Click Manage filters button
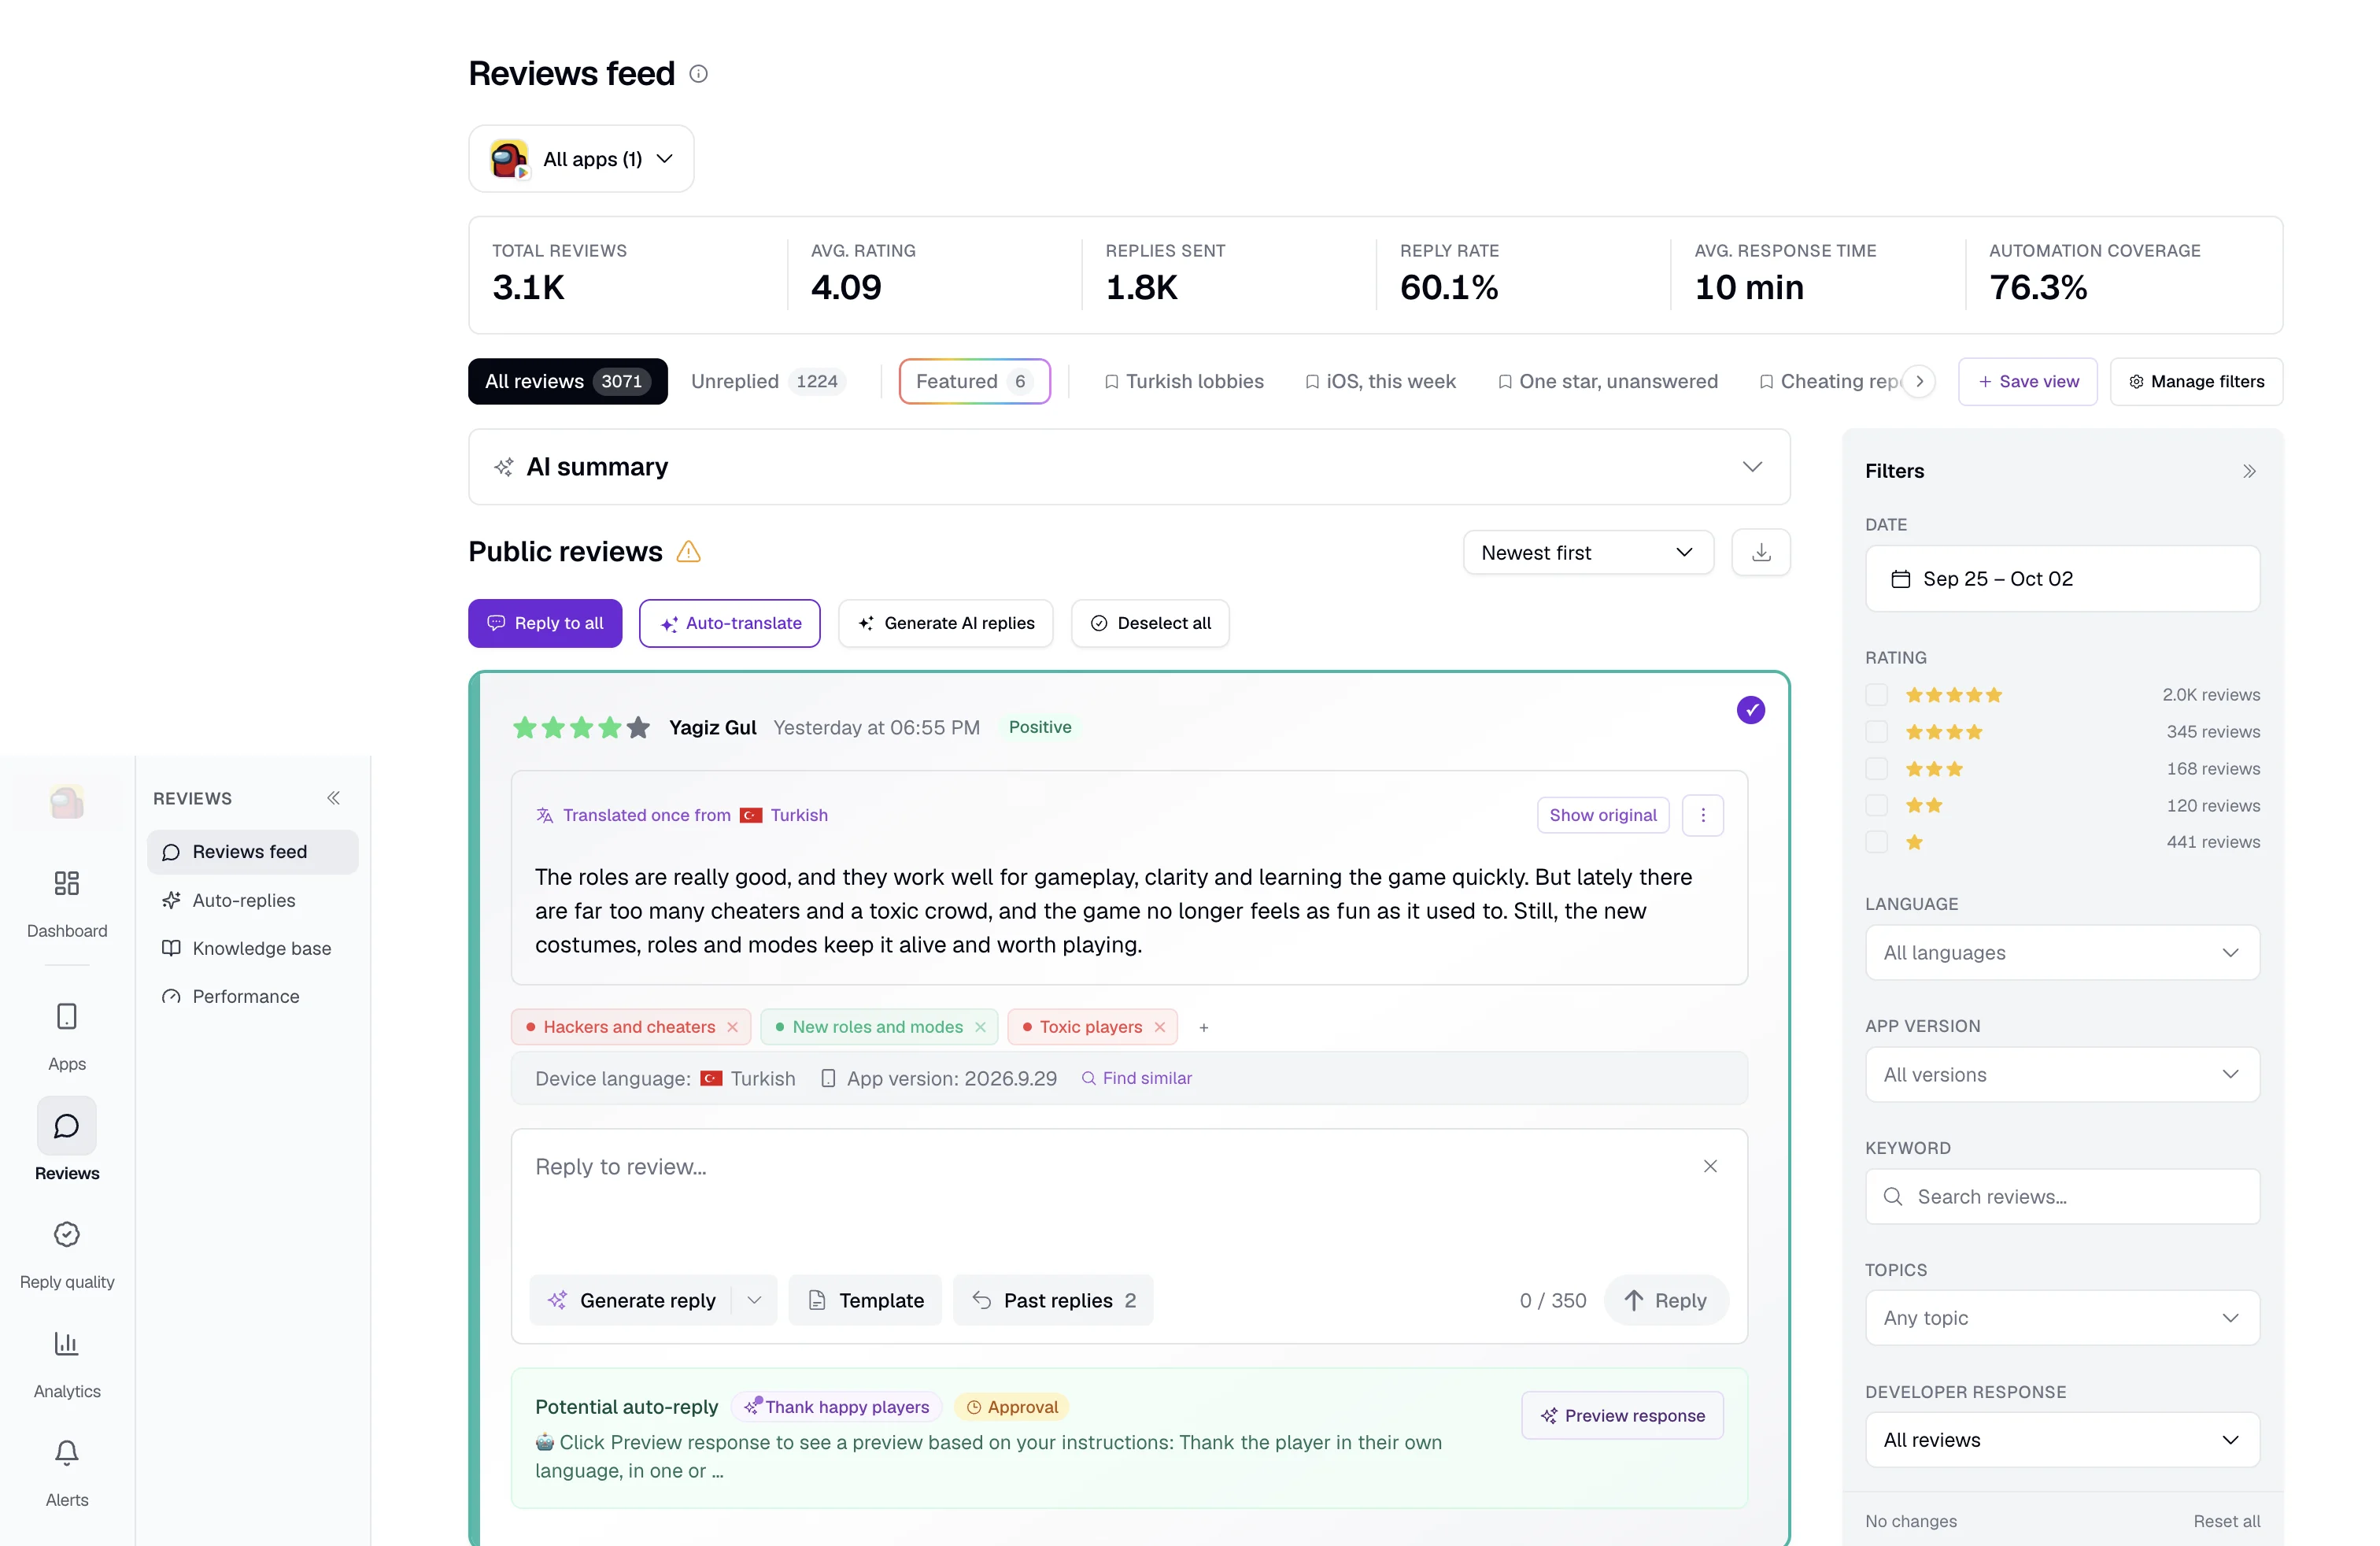 click(x=2196, y=381)
